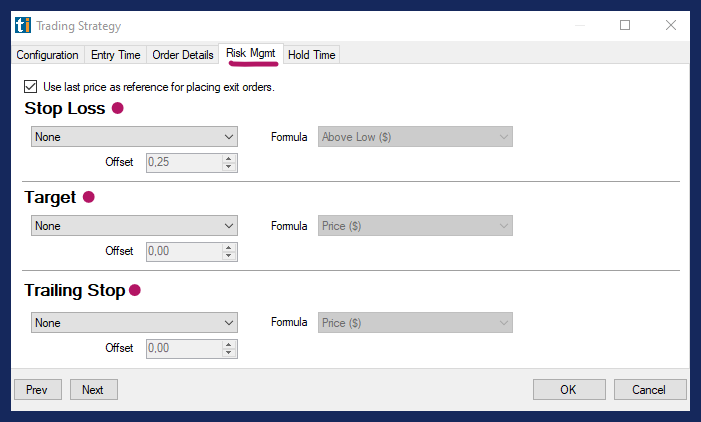Image resolution: width=701 pixels, height=422 pixels.
Task: Expand the Target type dropdown
Action: tap(134, 226)
